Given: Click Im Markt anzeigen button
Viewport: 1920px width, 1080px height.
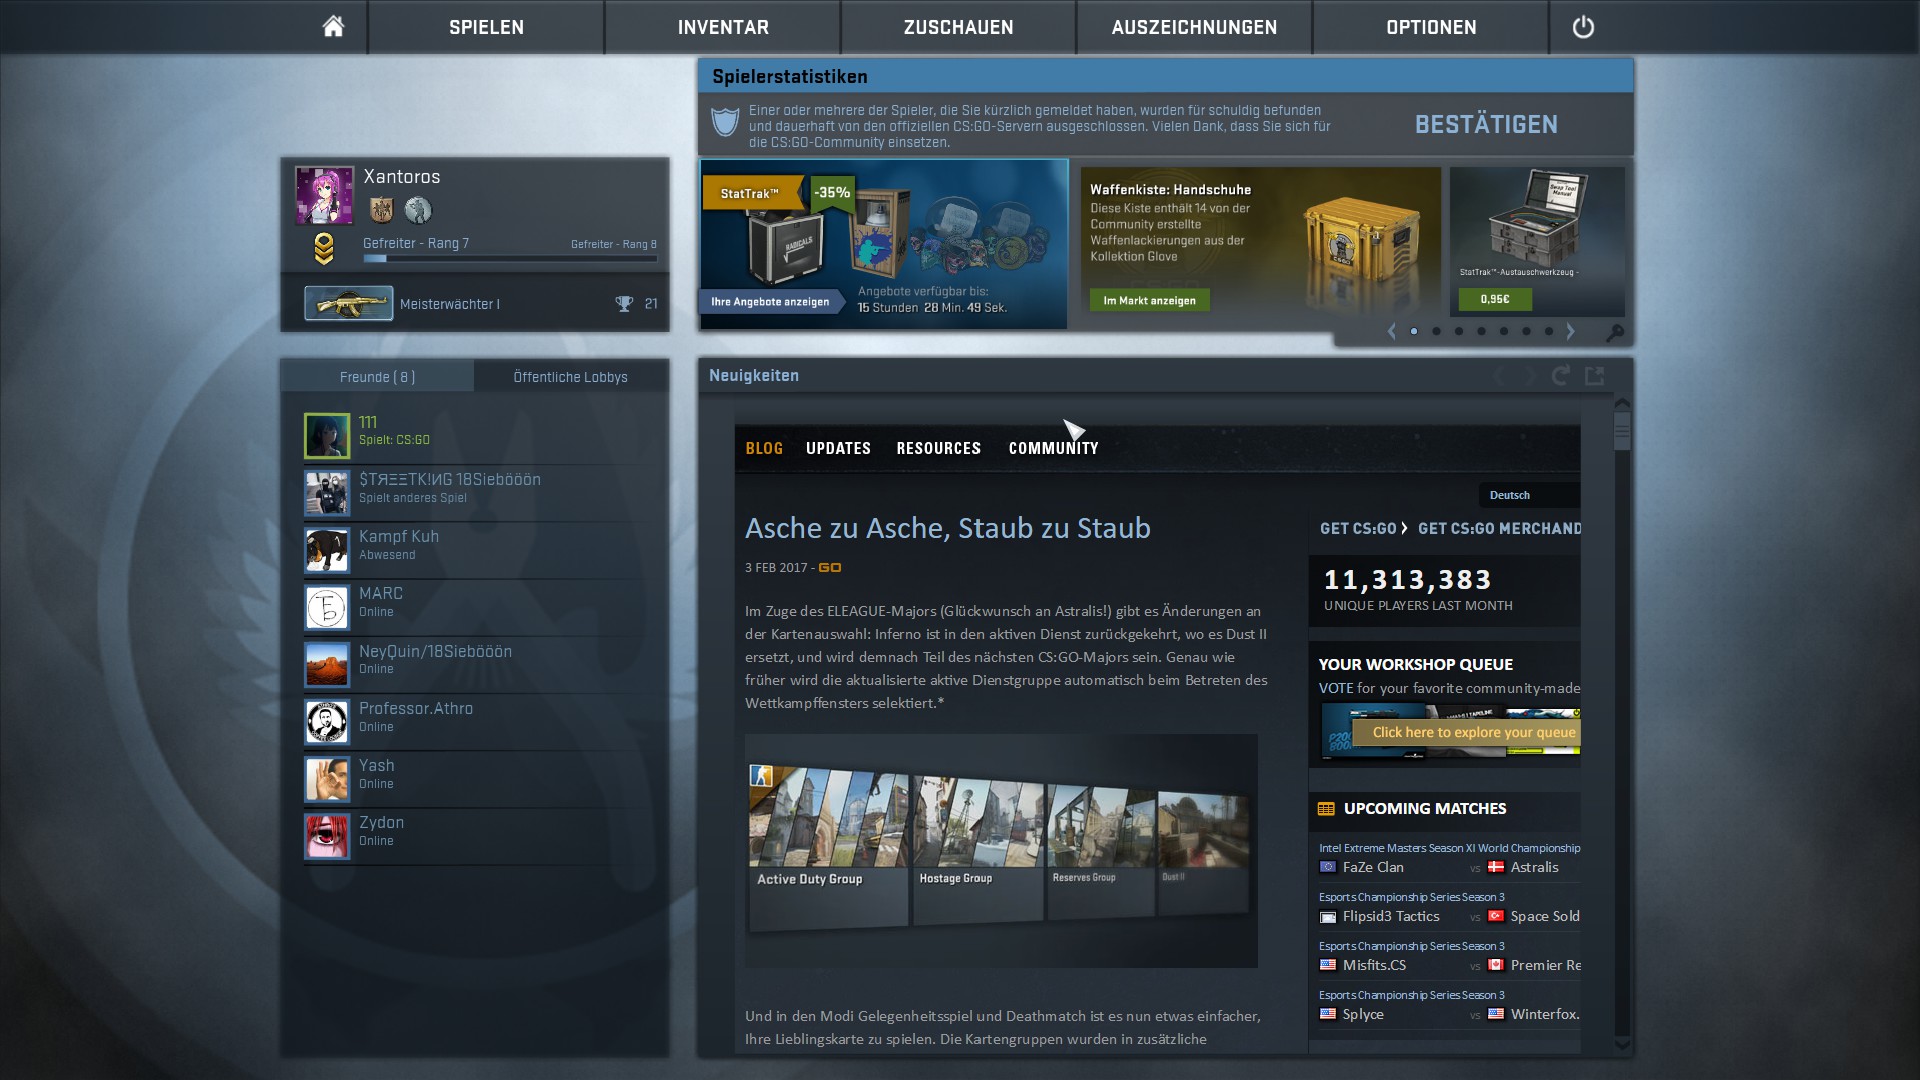Looking at the screenshot, I should (x=1149, y=300).
